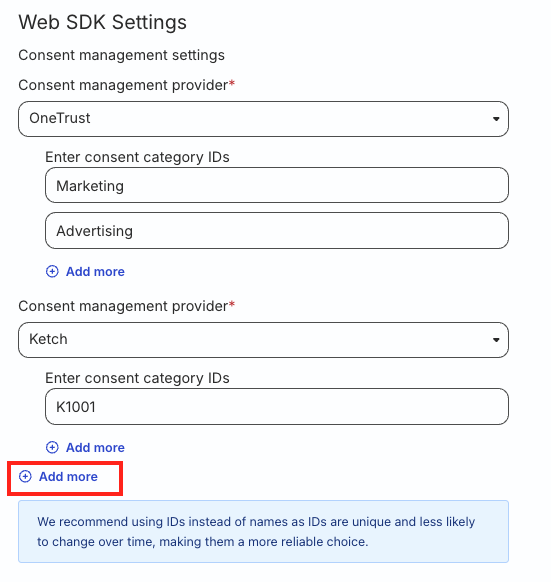551x582 pixels.
Task: Click into the K1001 category ID field
Action: pos(277,406)
